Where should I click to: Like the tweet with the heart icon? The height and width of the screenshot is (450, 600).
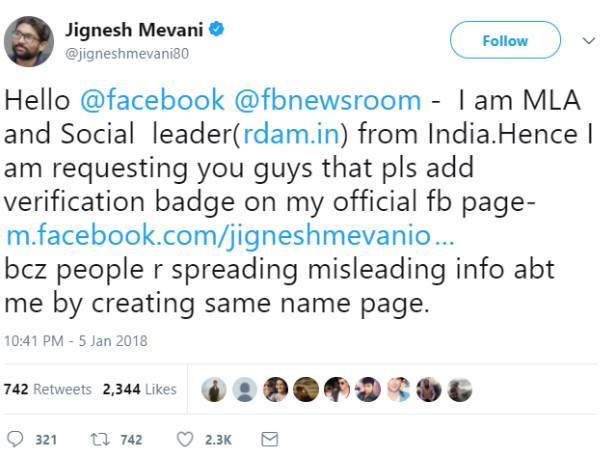[184, 439]
